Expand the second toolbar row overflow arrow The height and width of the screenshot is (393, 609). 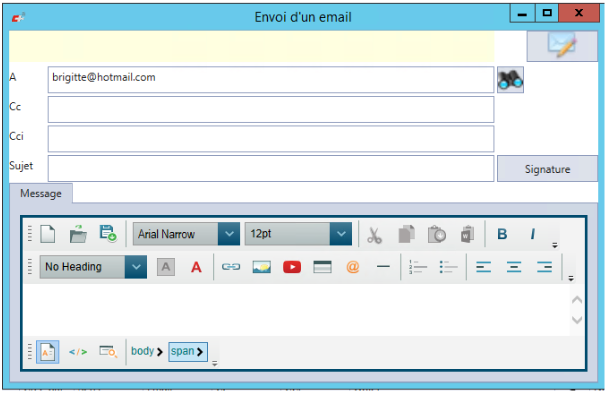571,278
